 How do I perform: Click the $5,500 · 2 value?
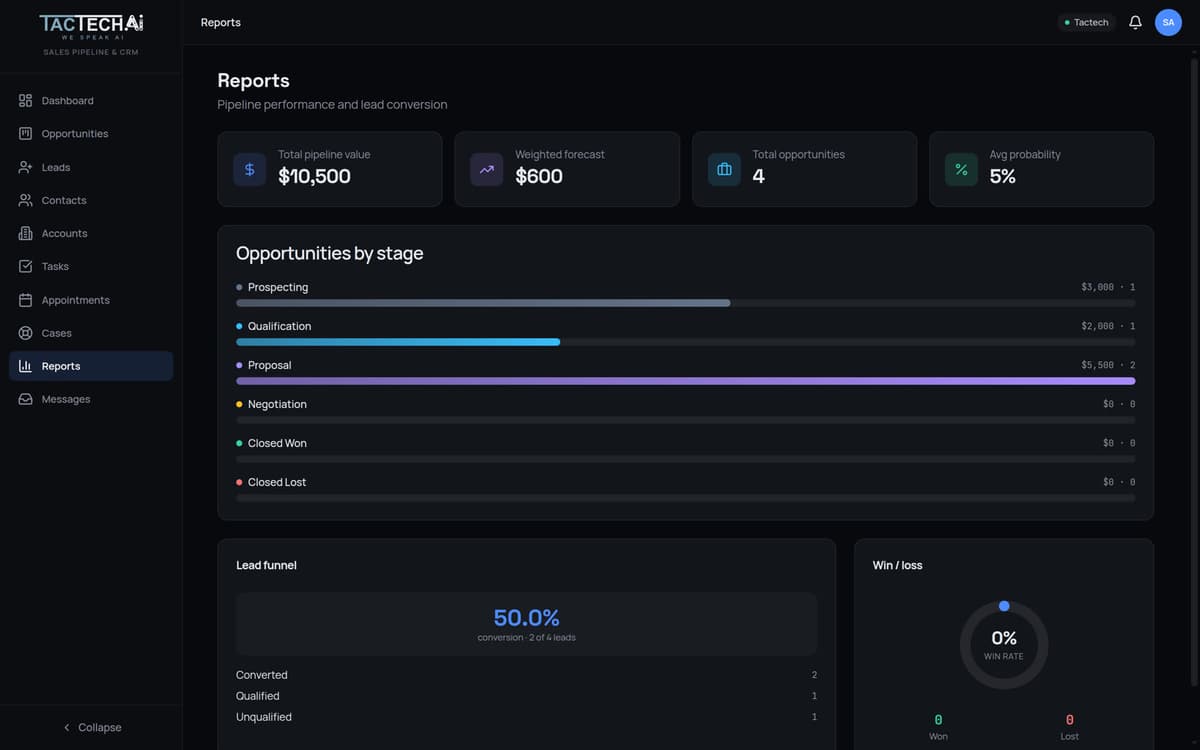(x=1108, y=365)
